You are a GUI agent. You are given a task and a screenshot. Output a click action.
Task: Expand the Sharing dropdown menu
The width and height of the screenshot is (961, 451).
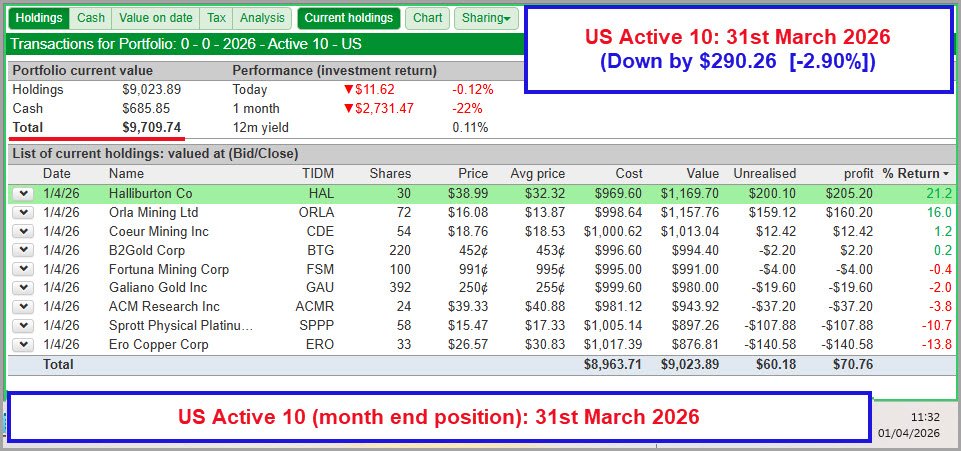pos(486,18)
